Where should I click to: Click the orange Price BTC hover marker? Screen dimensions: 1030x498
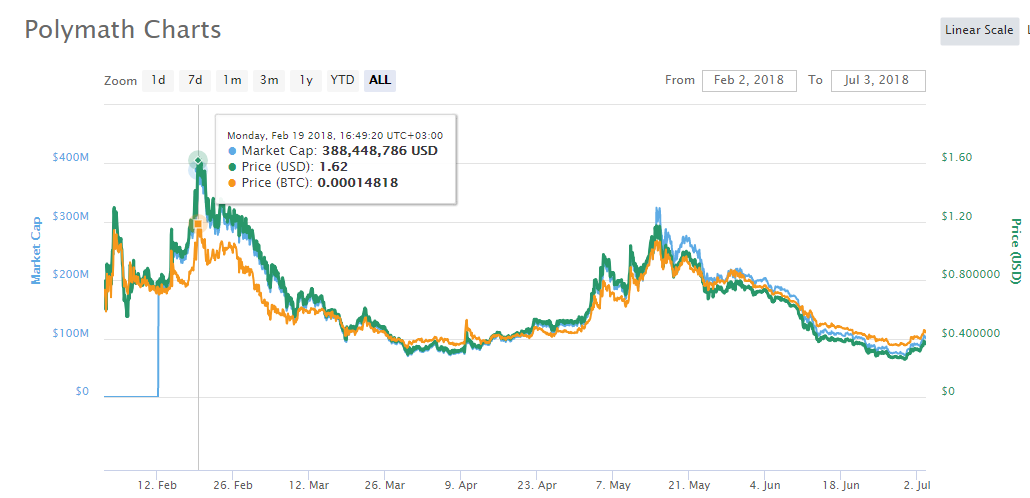[x=198, y=225]
